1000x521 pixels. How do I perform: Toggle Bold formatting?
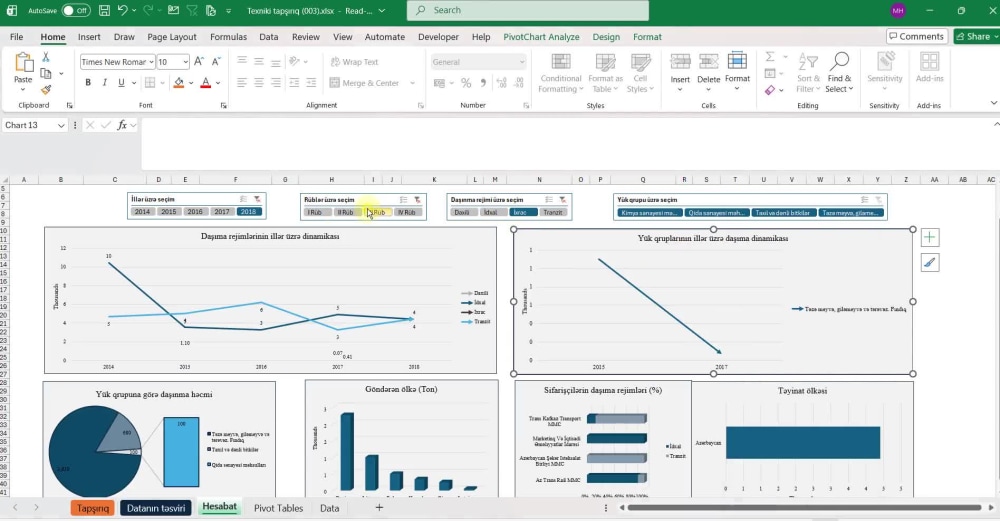point(88,83)
